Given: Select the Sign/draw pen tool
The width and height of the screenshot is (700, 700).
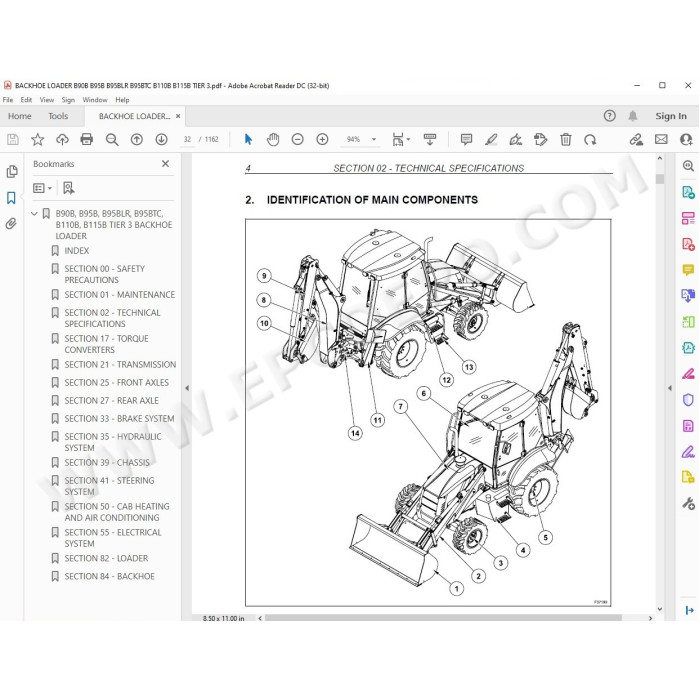Looking at the screenshot, I should coord(516,140).
